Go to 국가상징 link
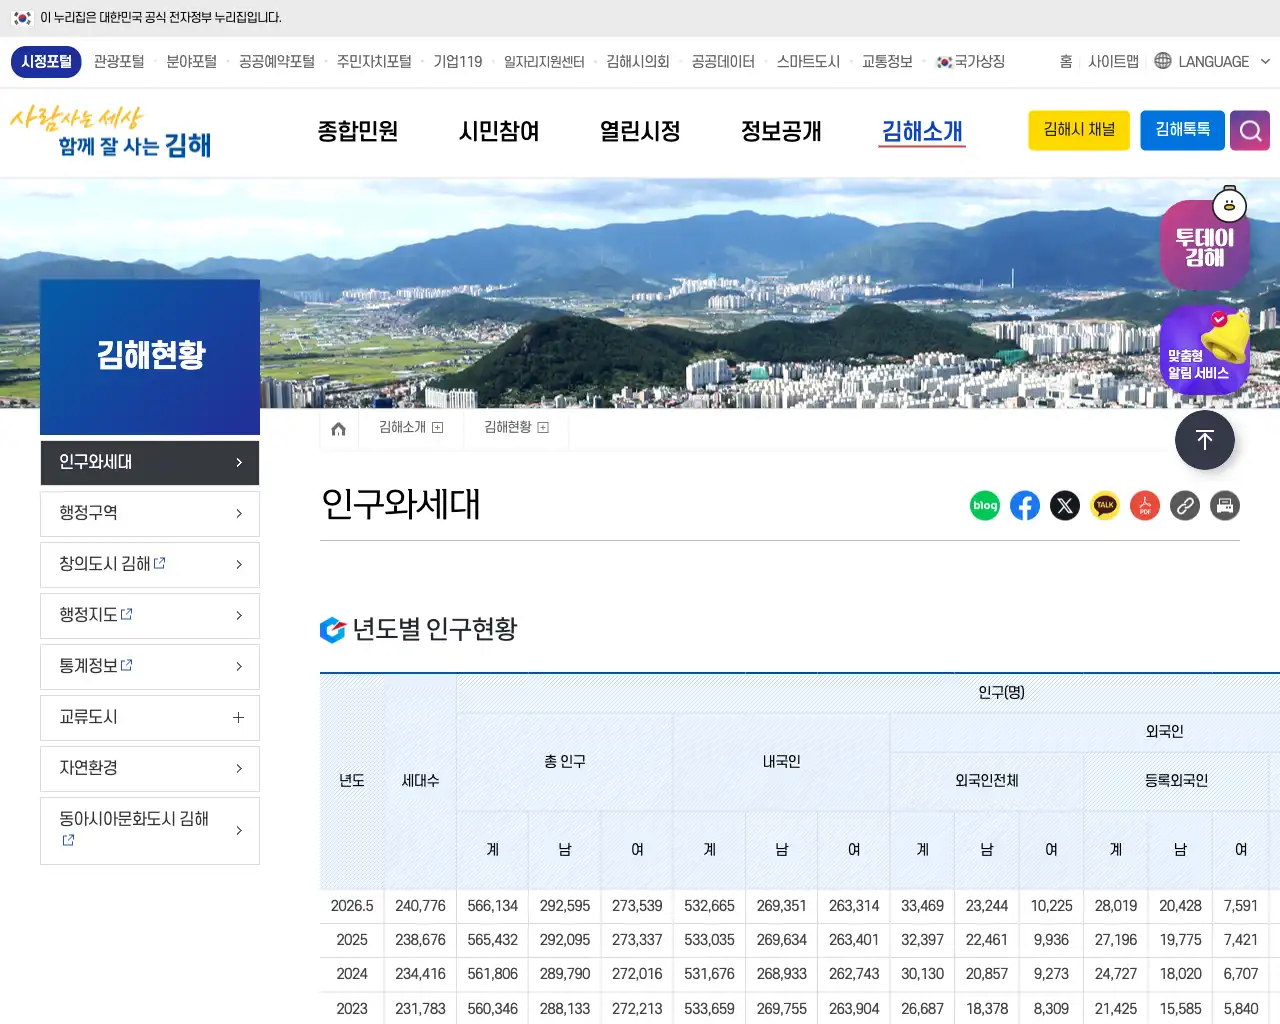Viewport: 1280px width, 1024px height. [x=970, y=62]
